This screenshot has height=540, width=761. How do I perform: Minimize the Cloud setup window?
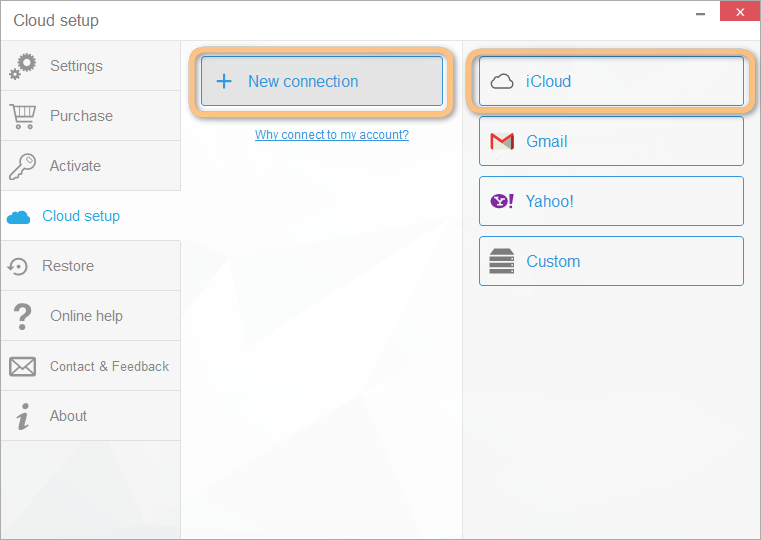[x=696, y=12]
